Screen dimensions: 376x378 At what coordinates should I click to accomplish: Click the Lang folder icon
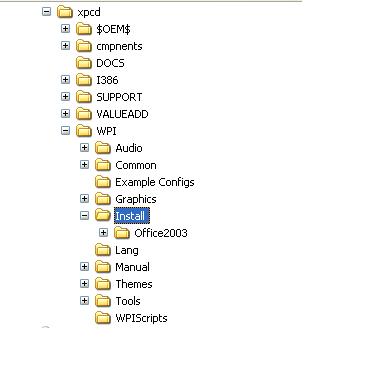click(103, 250)
